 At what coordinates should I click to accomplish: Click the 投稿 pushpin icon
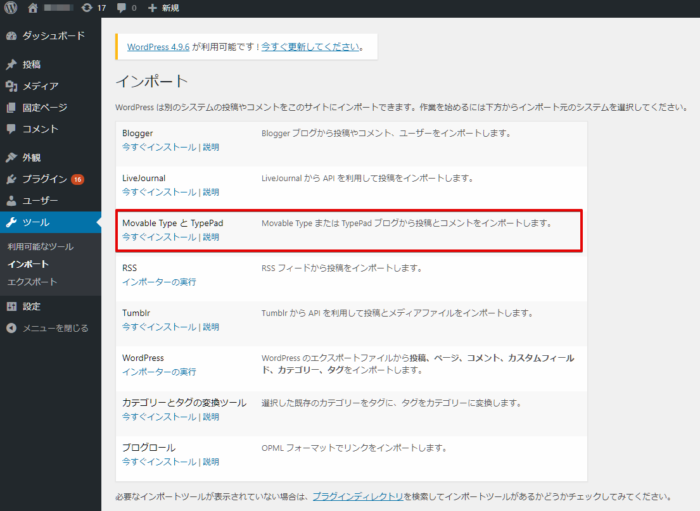point(11,64)
